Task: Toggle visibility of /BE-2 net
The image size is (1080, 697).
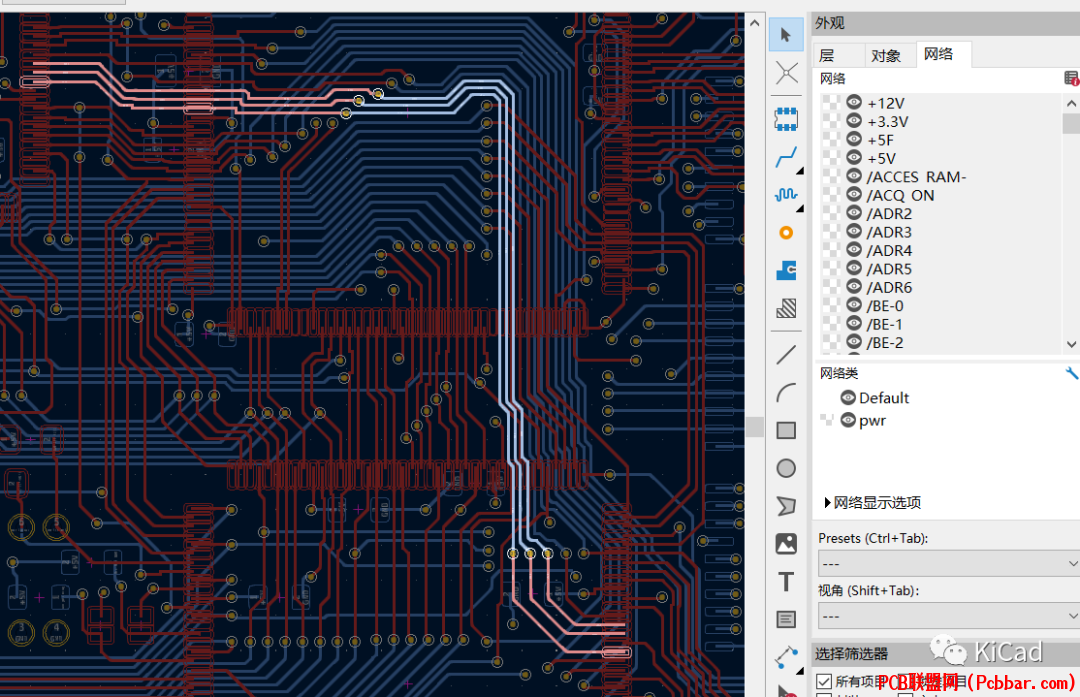Action: pyautogui.click(x=854, y=342)
